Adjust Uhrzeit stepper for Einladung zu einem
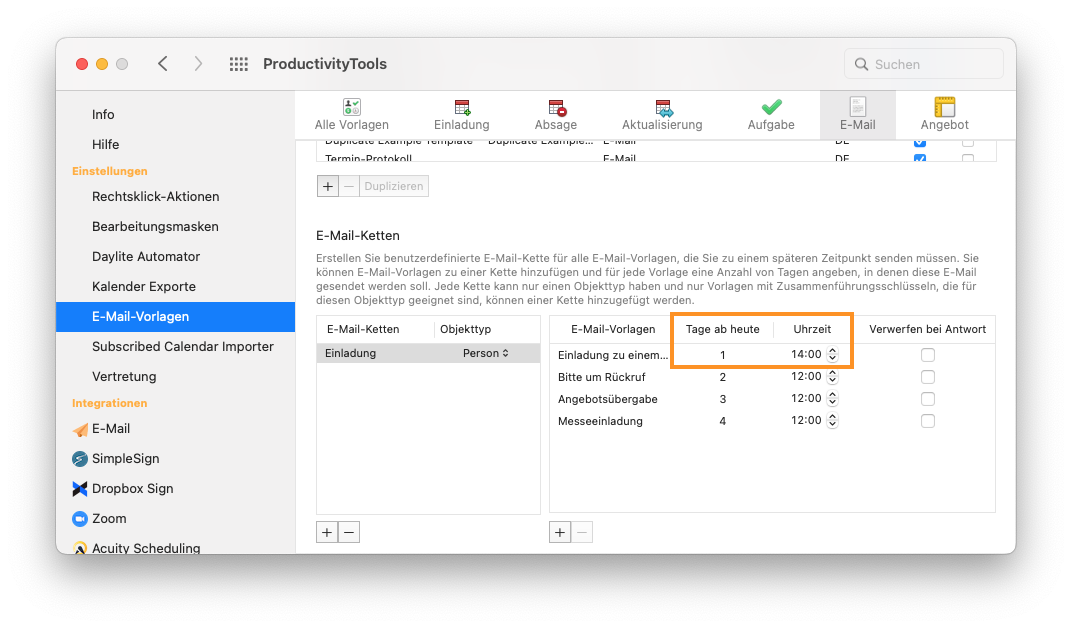The image size is (1072, 628). 832,355
